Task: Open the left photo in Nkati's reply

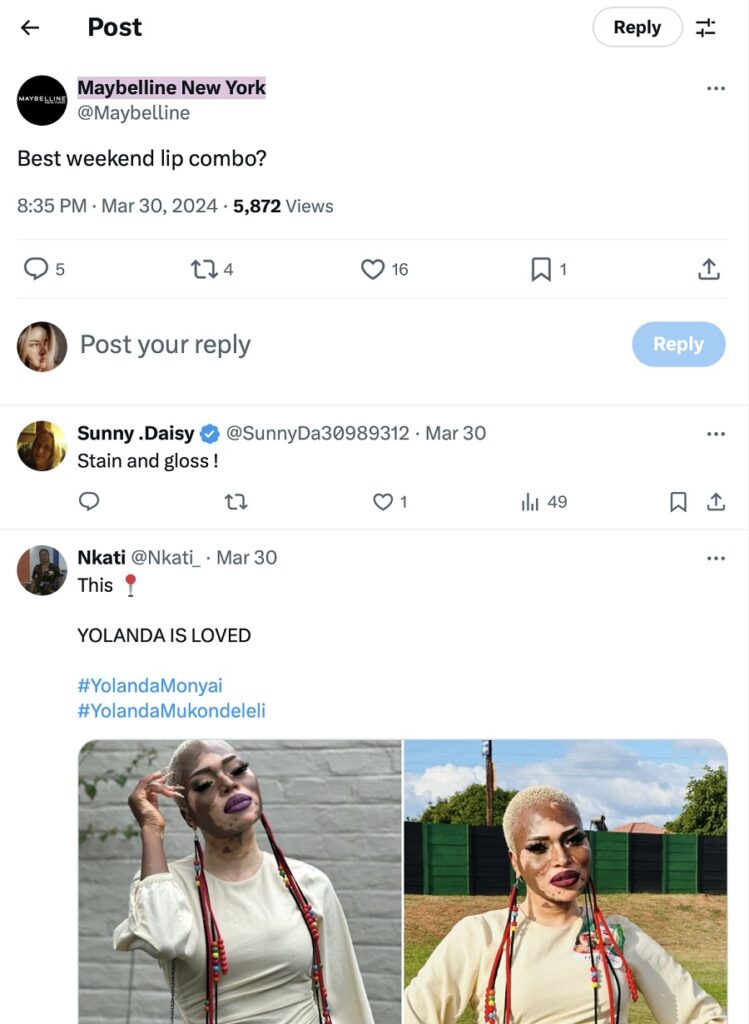Action: [240, 880]
